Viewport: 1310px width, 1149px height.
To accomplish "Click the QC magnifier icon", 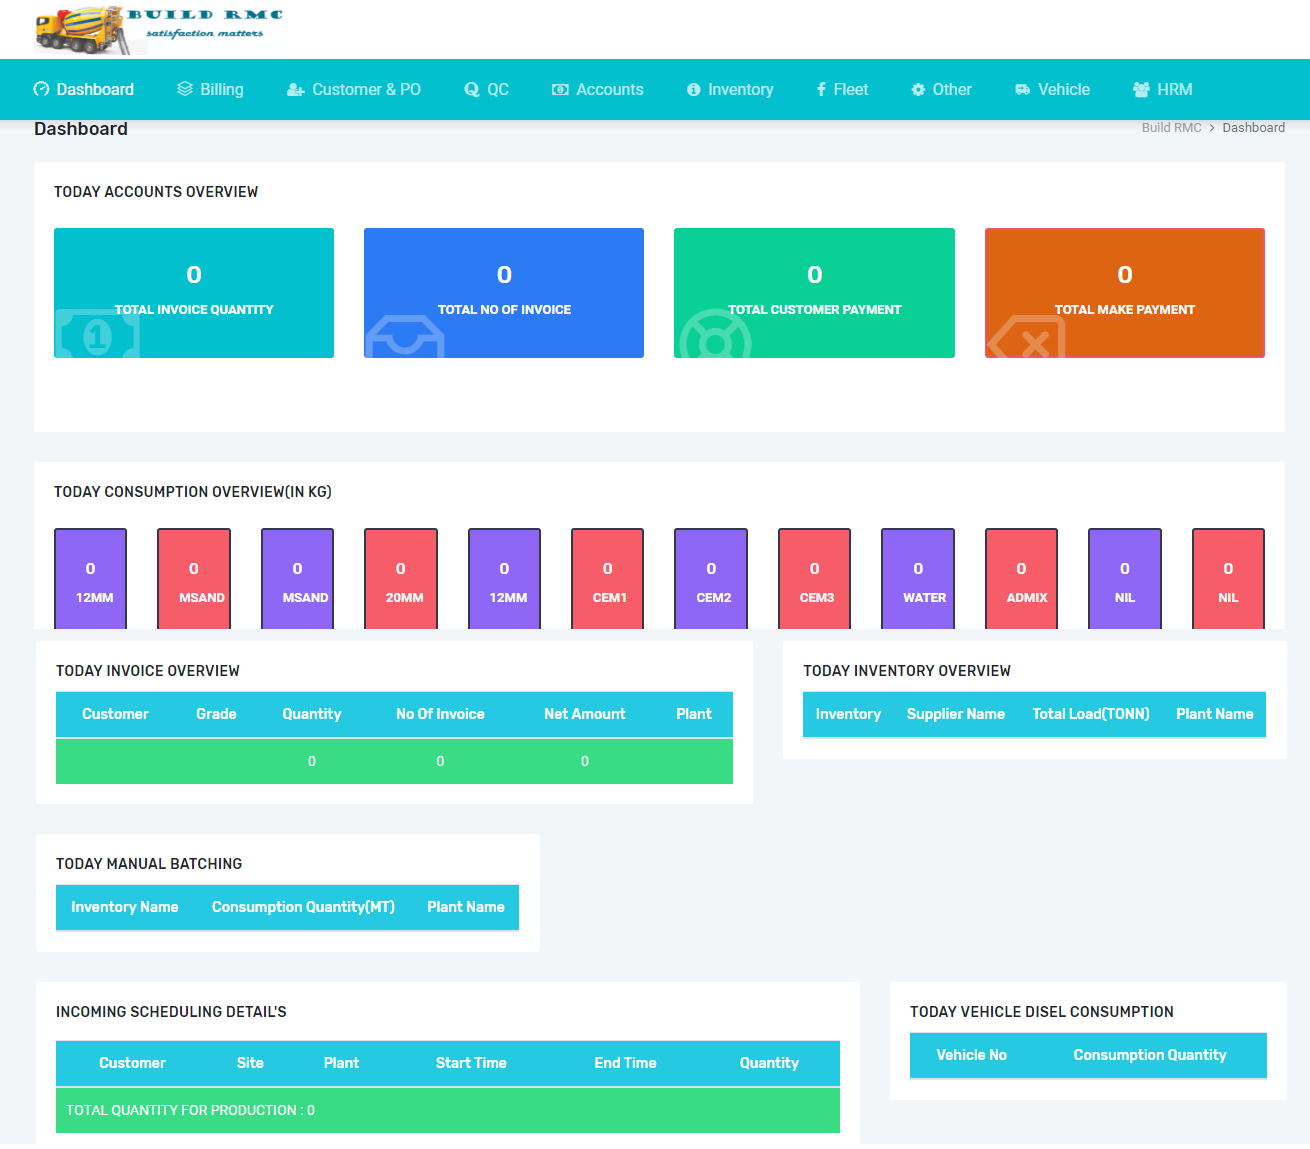I will click(x=472, y=90).
